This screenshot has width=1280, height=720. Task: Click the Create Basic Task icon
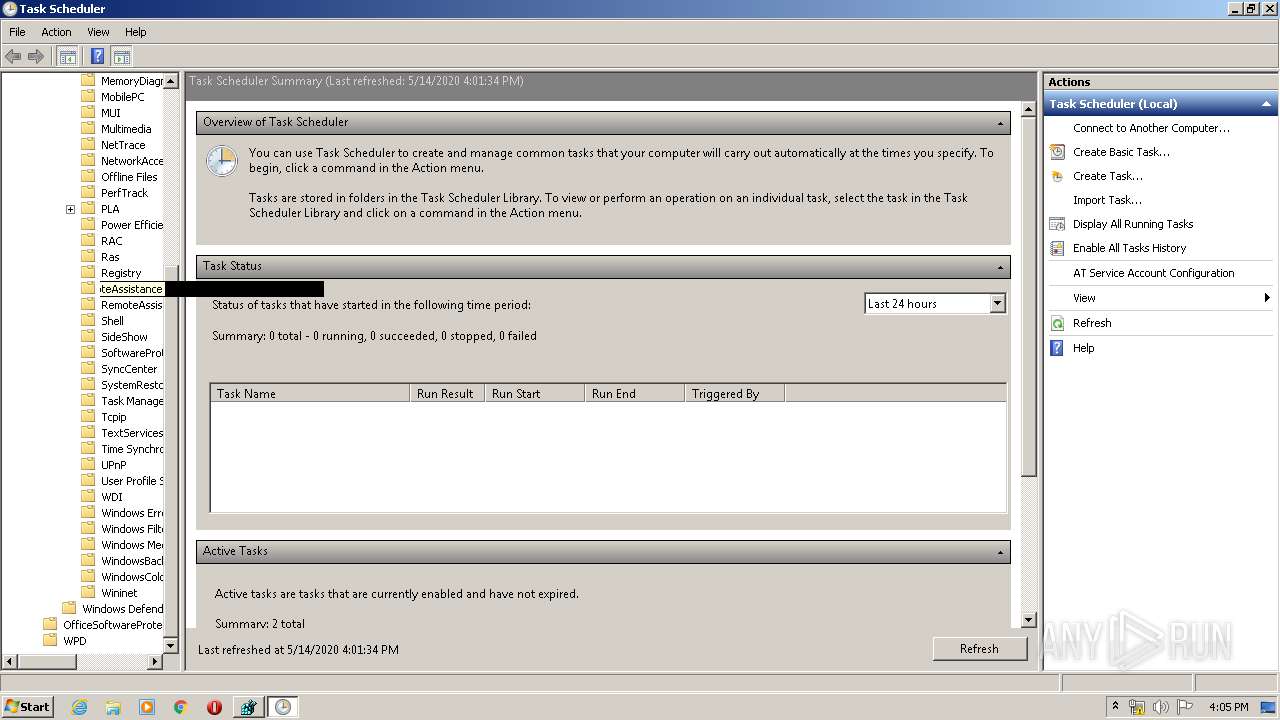click(x=1057, y=152)
